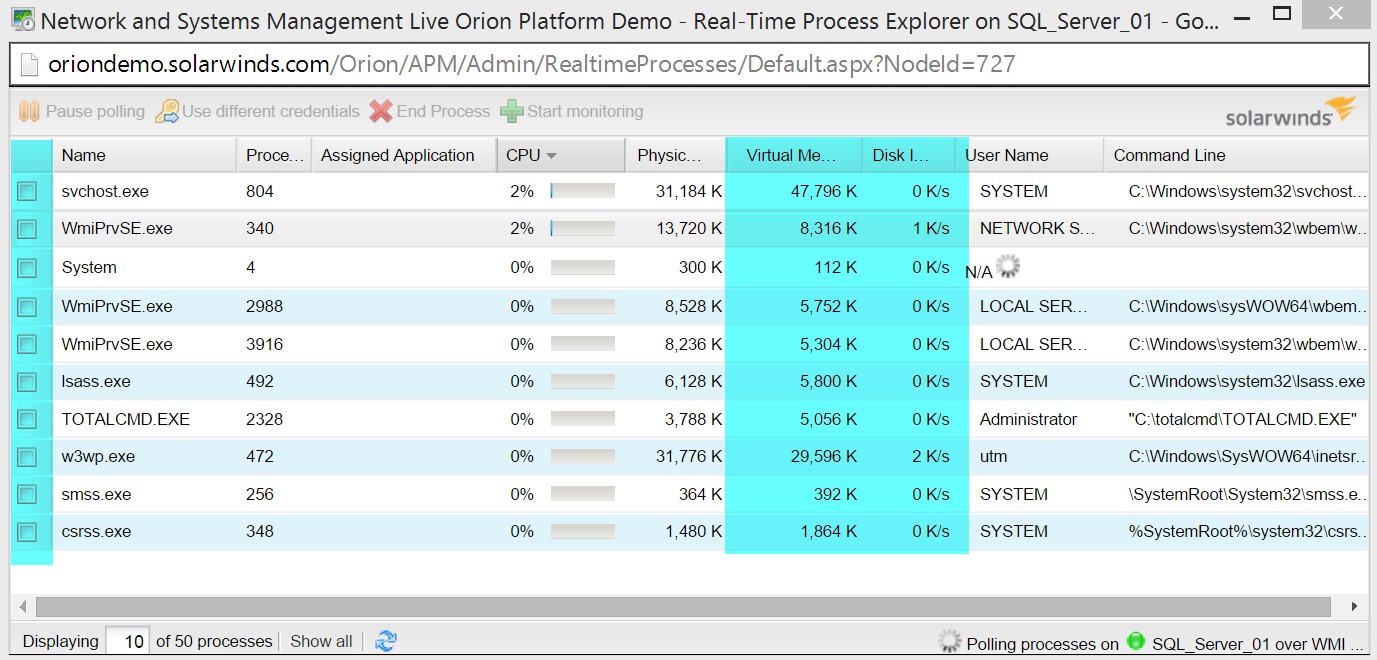Click the Show all link

(x=321, y=641)
